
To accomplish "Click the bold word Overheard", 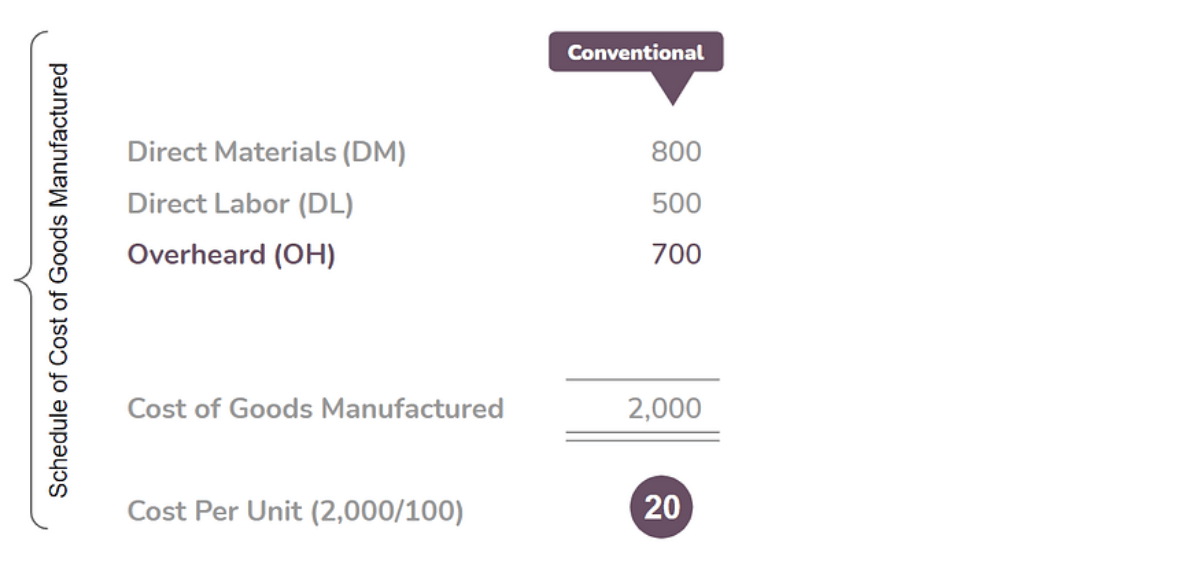I will pos(194,255).
